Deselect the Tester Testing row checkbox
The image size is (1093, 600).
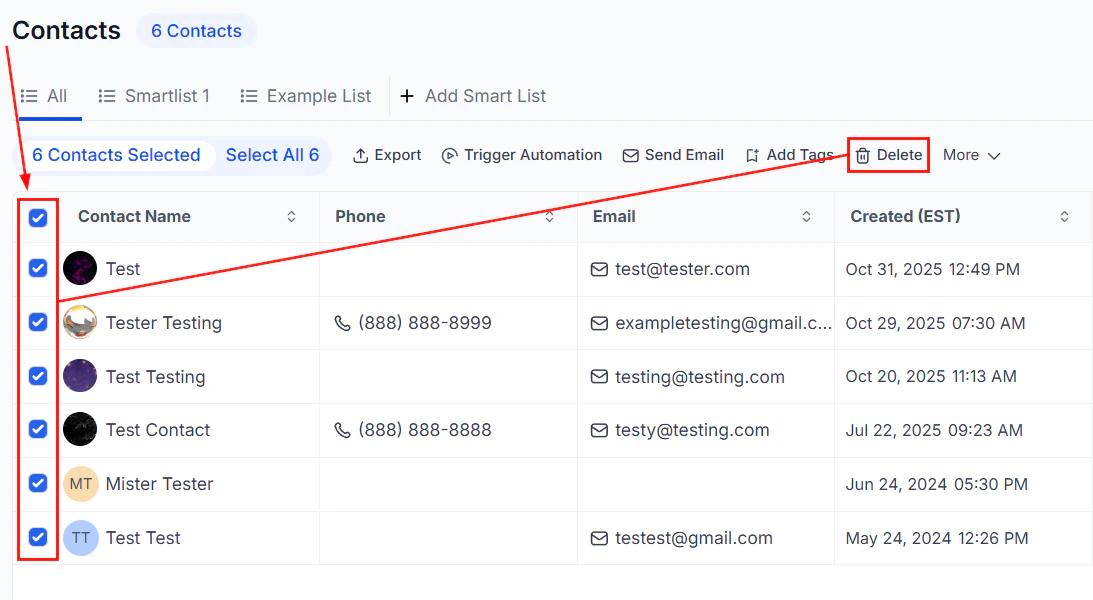point(38,322)
